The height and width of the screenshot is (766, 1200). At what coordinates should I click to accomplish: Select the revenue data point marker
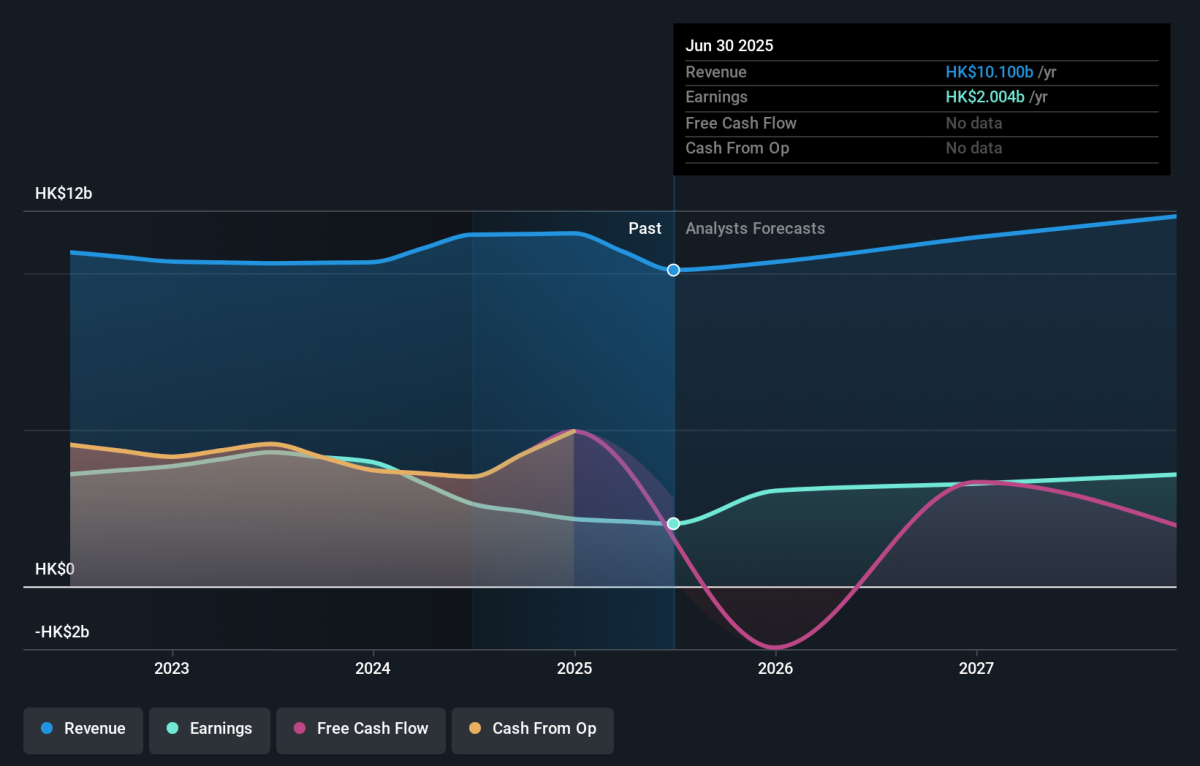pos(674,270)
